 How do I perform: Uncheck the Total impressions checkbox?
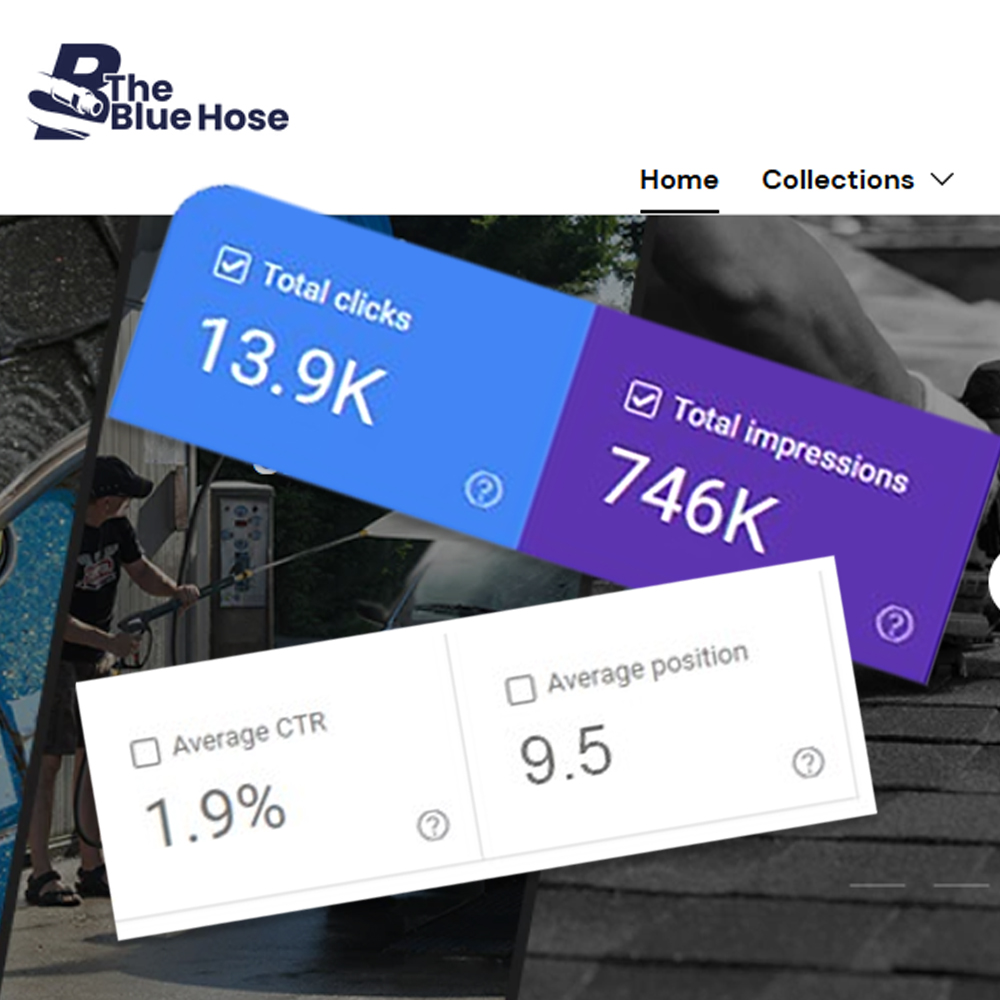click(x=642, y=399)
